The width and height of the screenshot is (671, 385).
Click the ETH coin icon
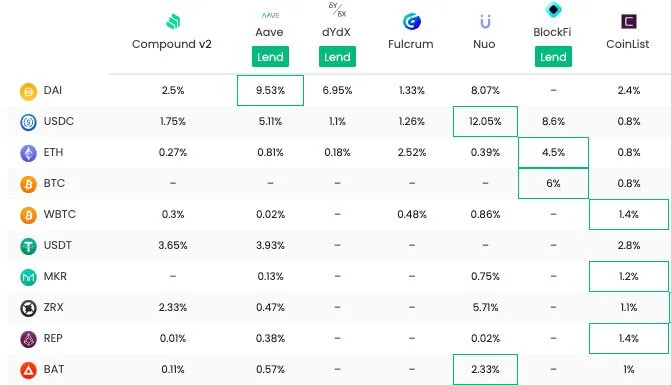(x=28, y=153)
